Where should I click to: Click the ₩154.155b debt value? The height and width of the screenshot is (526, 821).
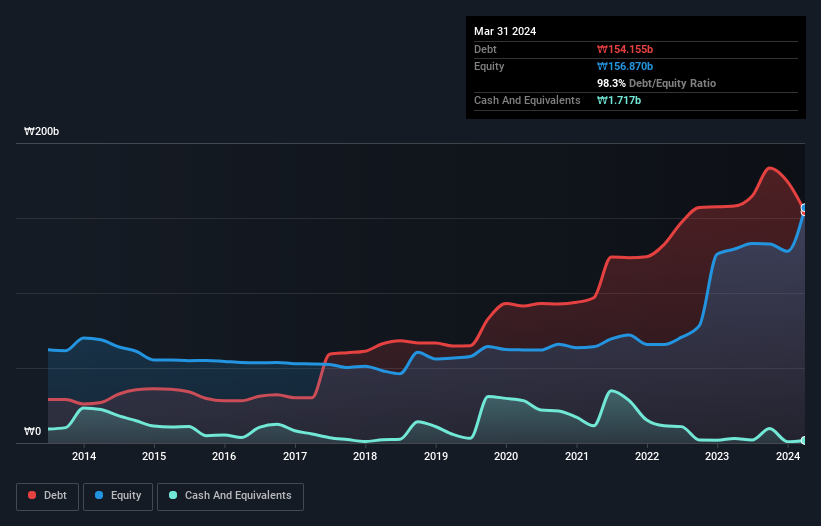click(x=625, y=49)
